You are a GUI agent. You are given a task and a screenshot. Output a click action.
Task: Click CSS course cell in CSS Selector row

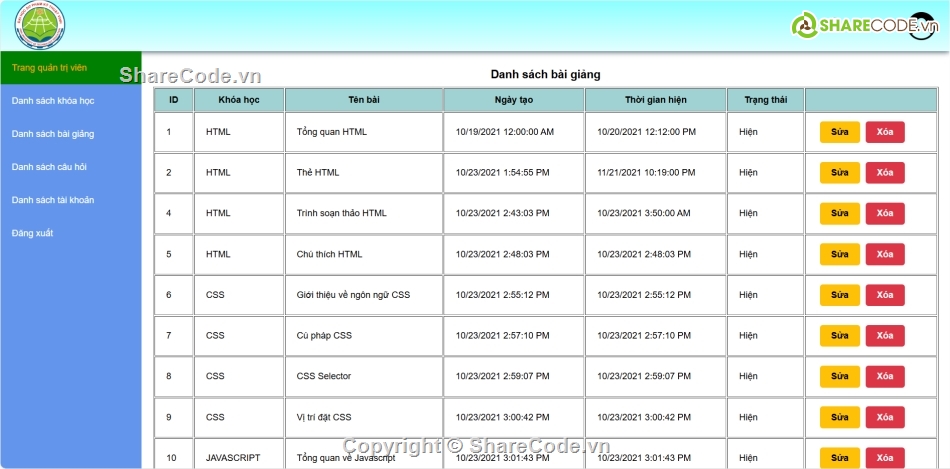click(x=239, y=376)
